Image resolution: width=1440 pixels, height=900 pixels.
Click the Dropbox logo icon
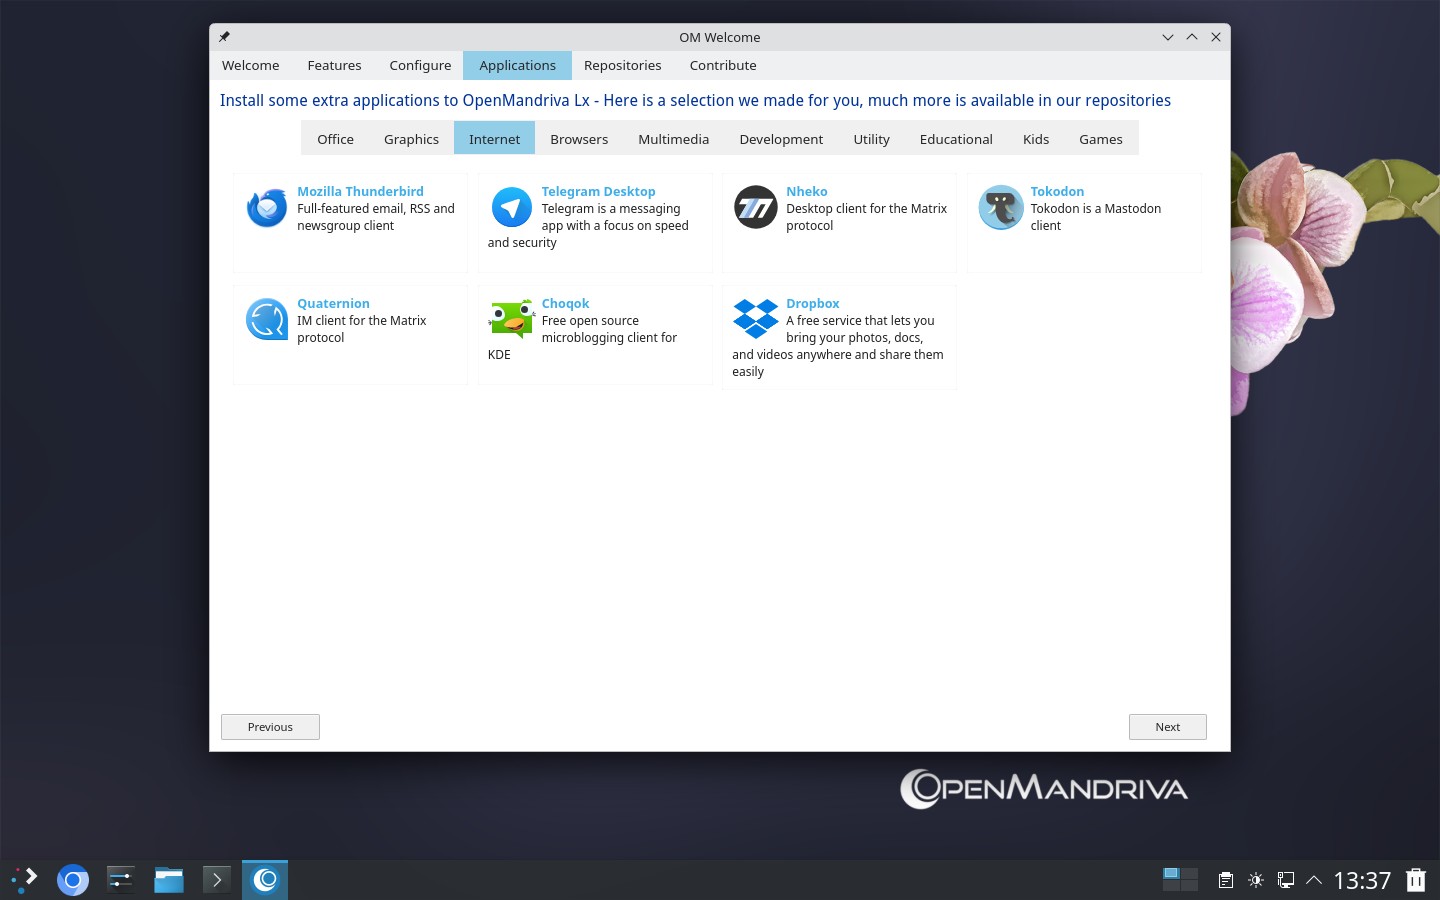(x=756, y=319)
